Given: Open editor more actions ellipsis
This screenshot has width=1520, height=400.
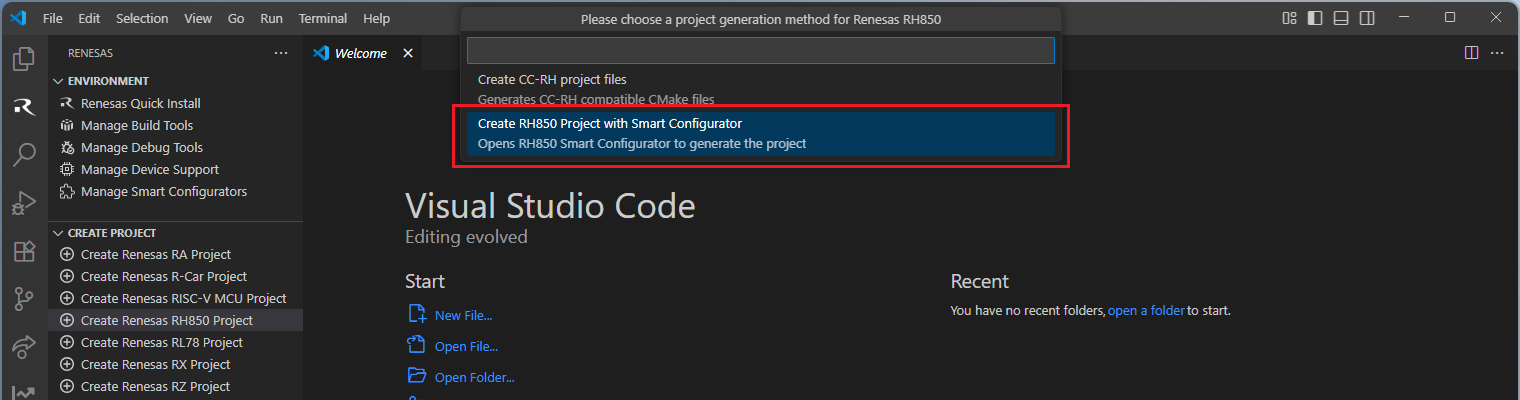Looking at the screenshot, I should 1497,53.
